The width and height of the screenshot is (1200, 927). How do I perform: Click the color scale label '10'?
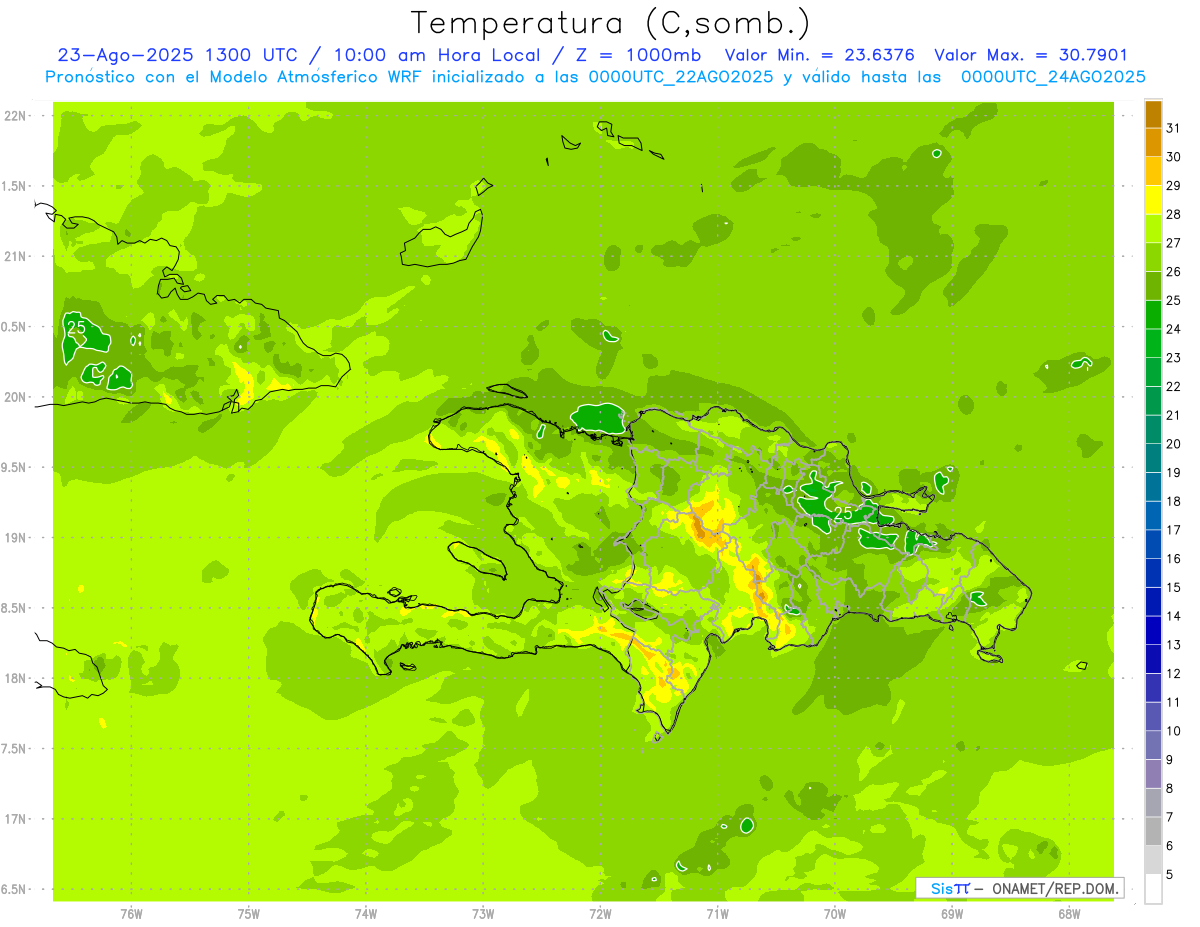click(1174, 731)
